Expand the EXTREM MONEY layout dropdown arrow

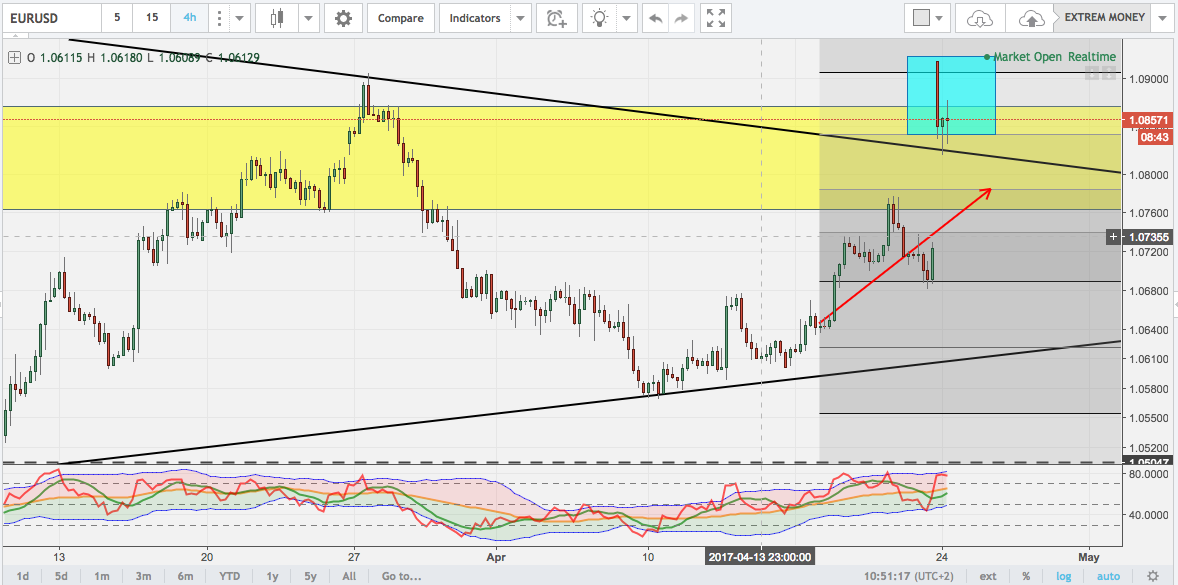[1160, 18]
